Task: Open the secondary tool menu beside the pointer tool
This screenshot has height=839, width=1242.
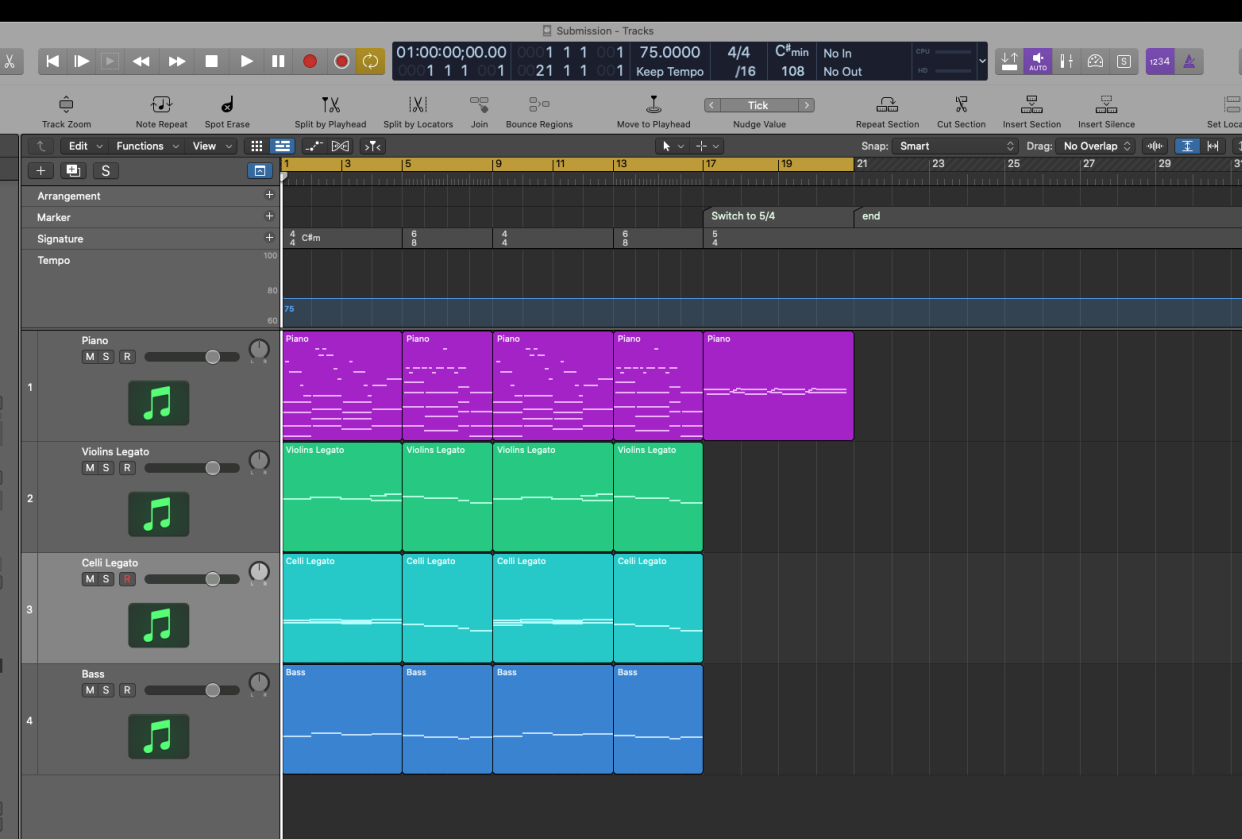Action: [706, 146]
